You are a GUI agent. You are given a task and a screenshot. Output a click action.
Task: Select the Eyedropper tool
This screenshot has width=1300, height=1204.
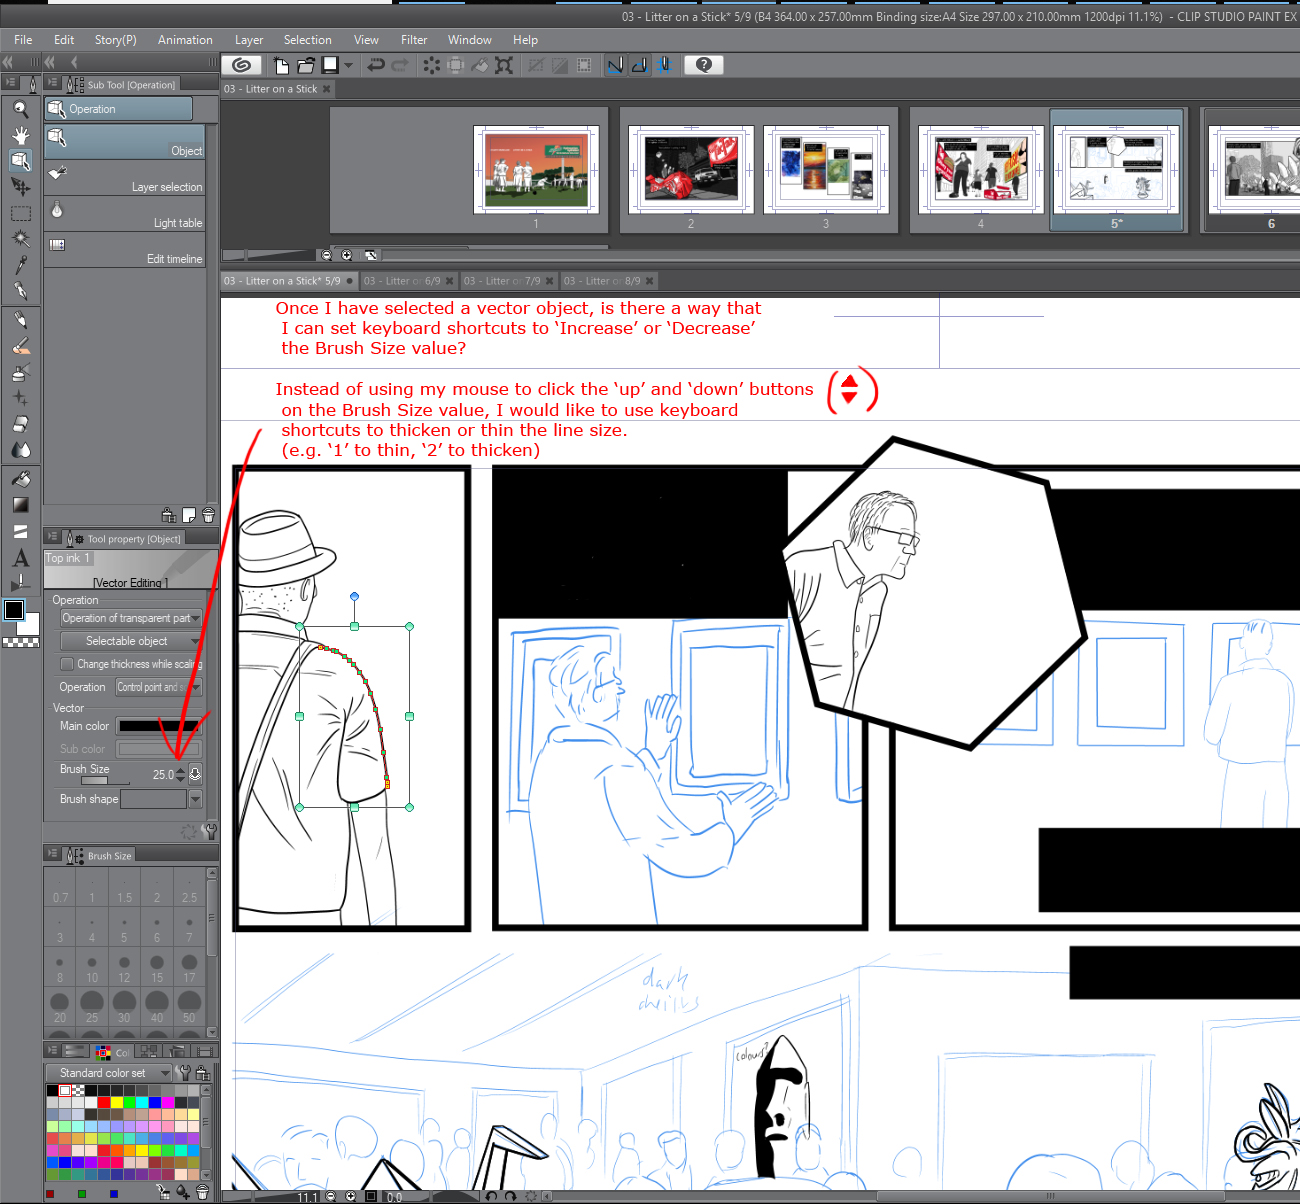20,267
